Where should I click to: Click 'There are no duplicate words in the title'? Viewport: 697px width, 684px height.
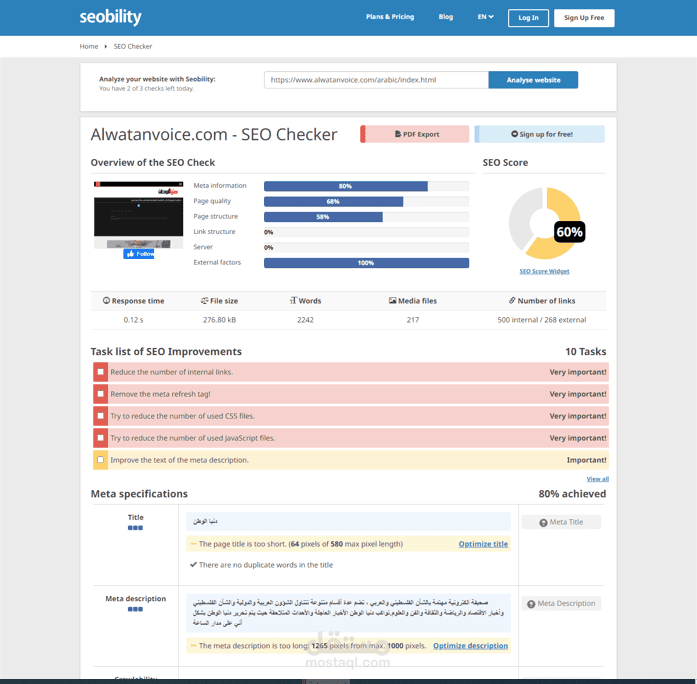point(266,565)
